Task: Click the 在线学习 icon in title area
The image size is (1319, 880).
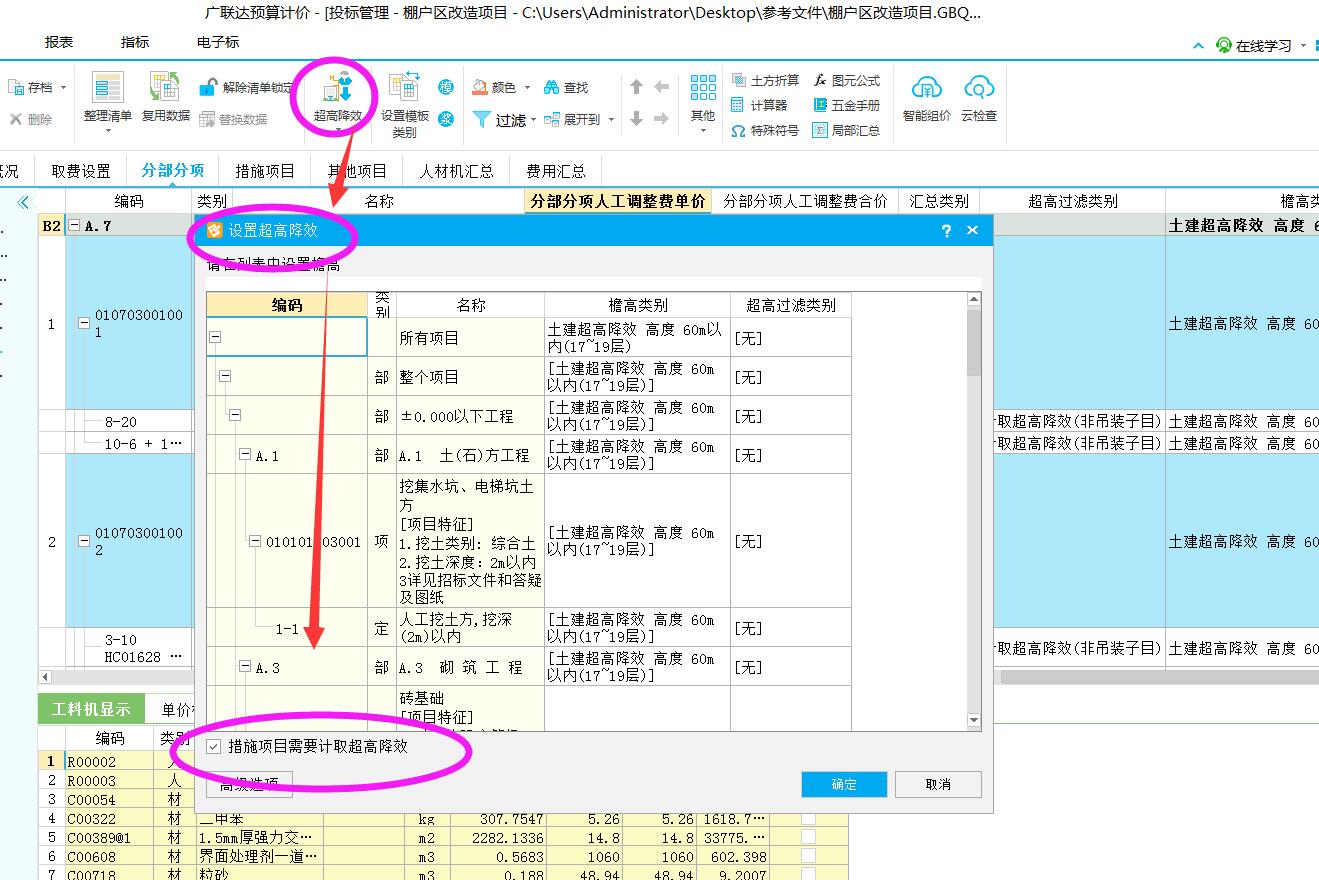Action: tap(1224, 45)
